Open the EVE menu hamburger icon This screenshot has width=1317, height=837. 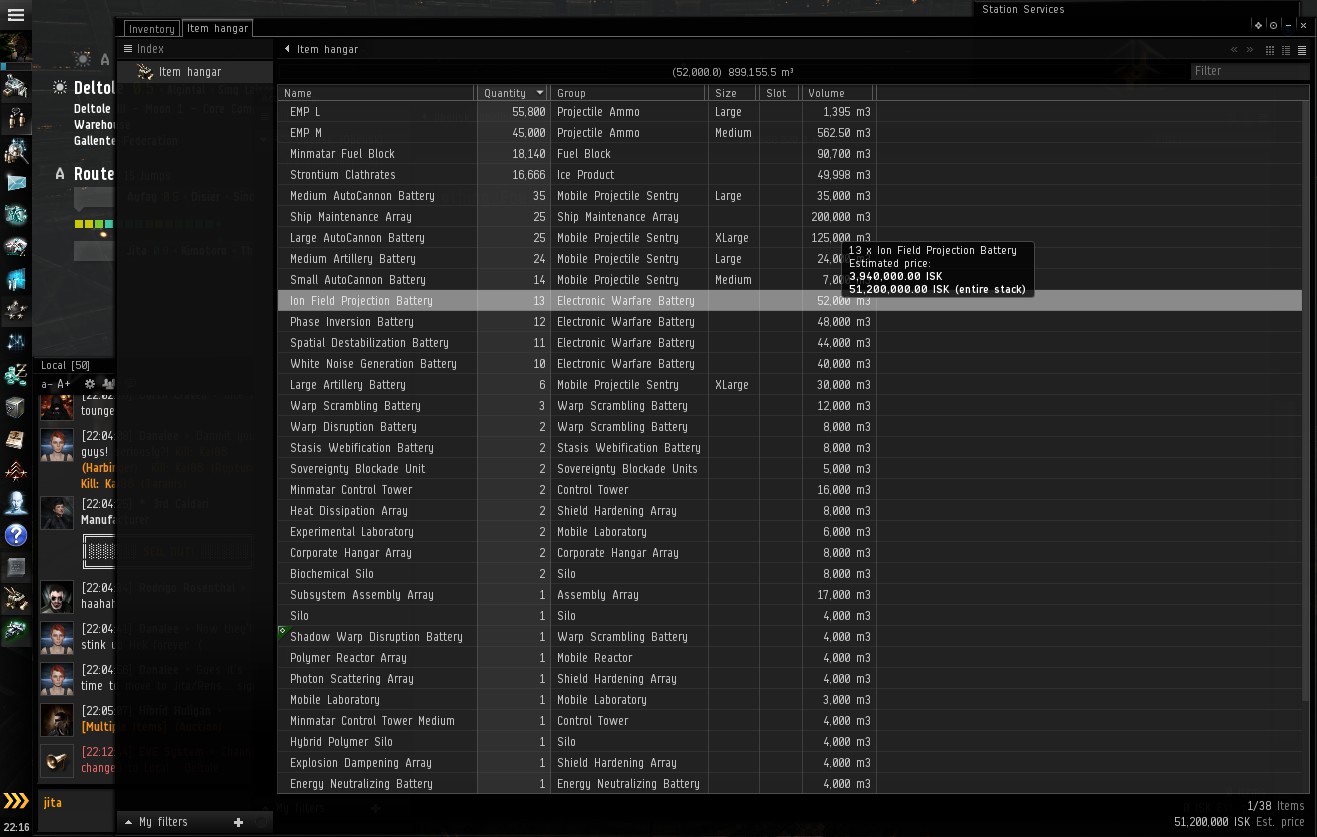click(16, 16)
